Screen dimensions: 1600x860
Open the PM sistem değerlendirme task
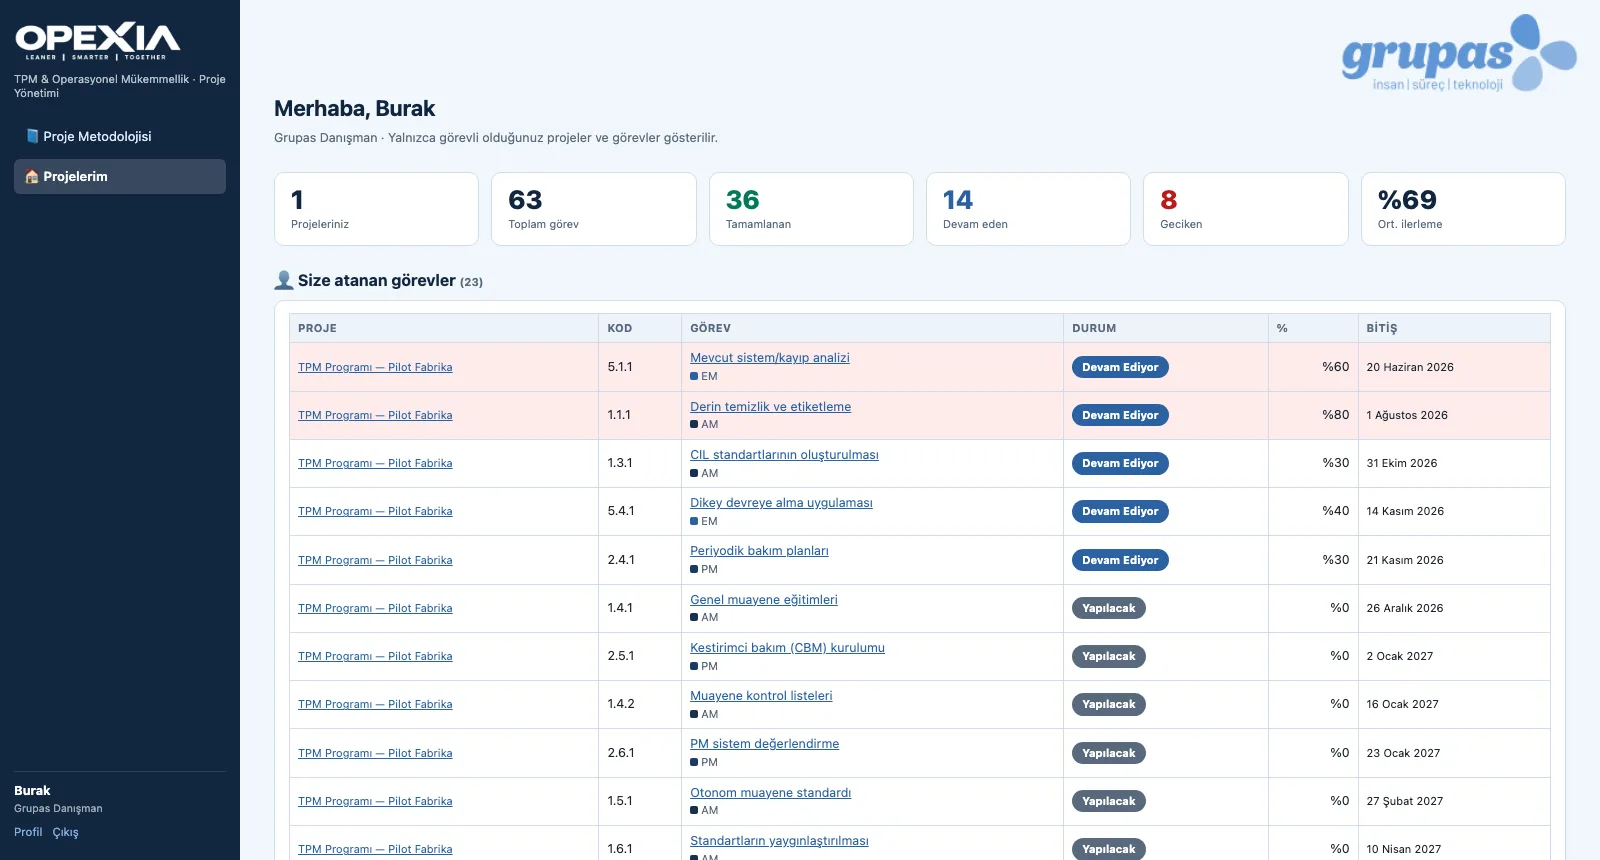[764, 744]
